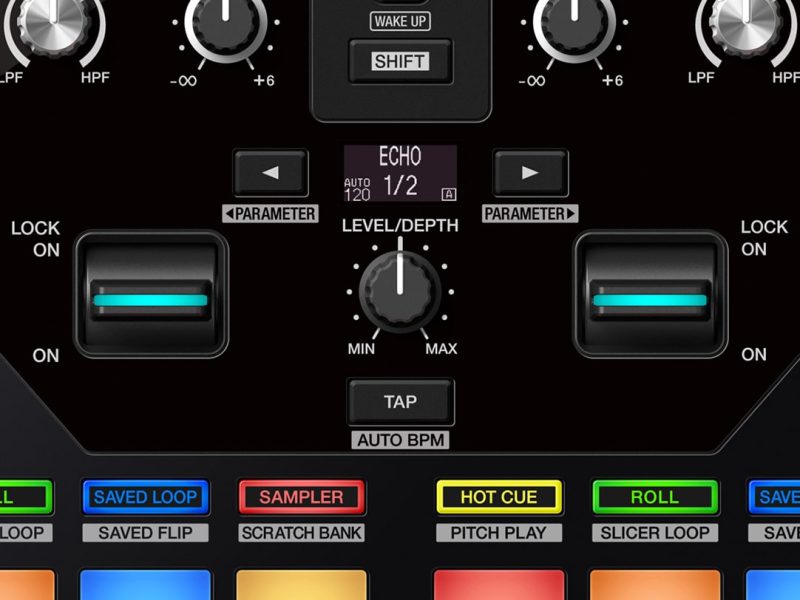Select the SAVED LOOP pad mode button

click(145, 497)
